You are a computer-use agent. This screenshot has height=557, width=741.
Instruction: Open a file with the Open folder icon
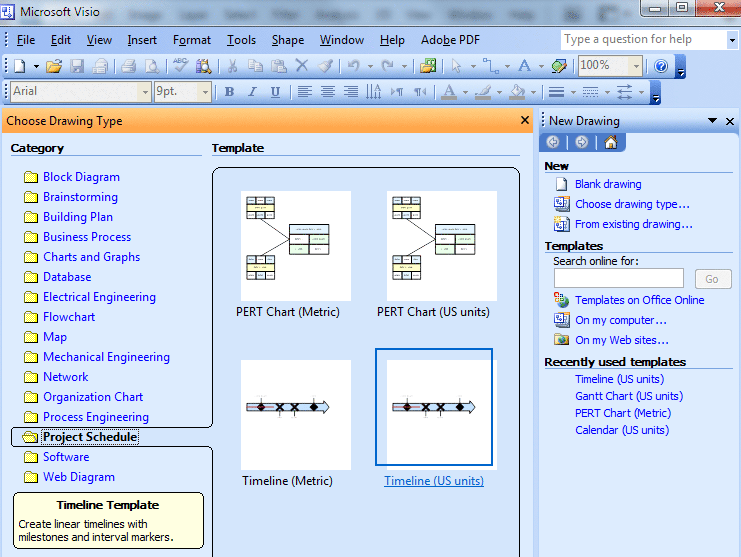pos(54,66)
